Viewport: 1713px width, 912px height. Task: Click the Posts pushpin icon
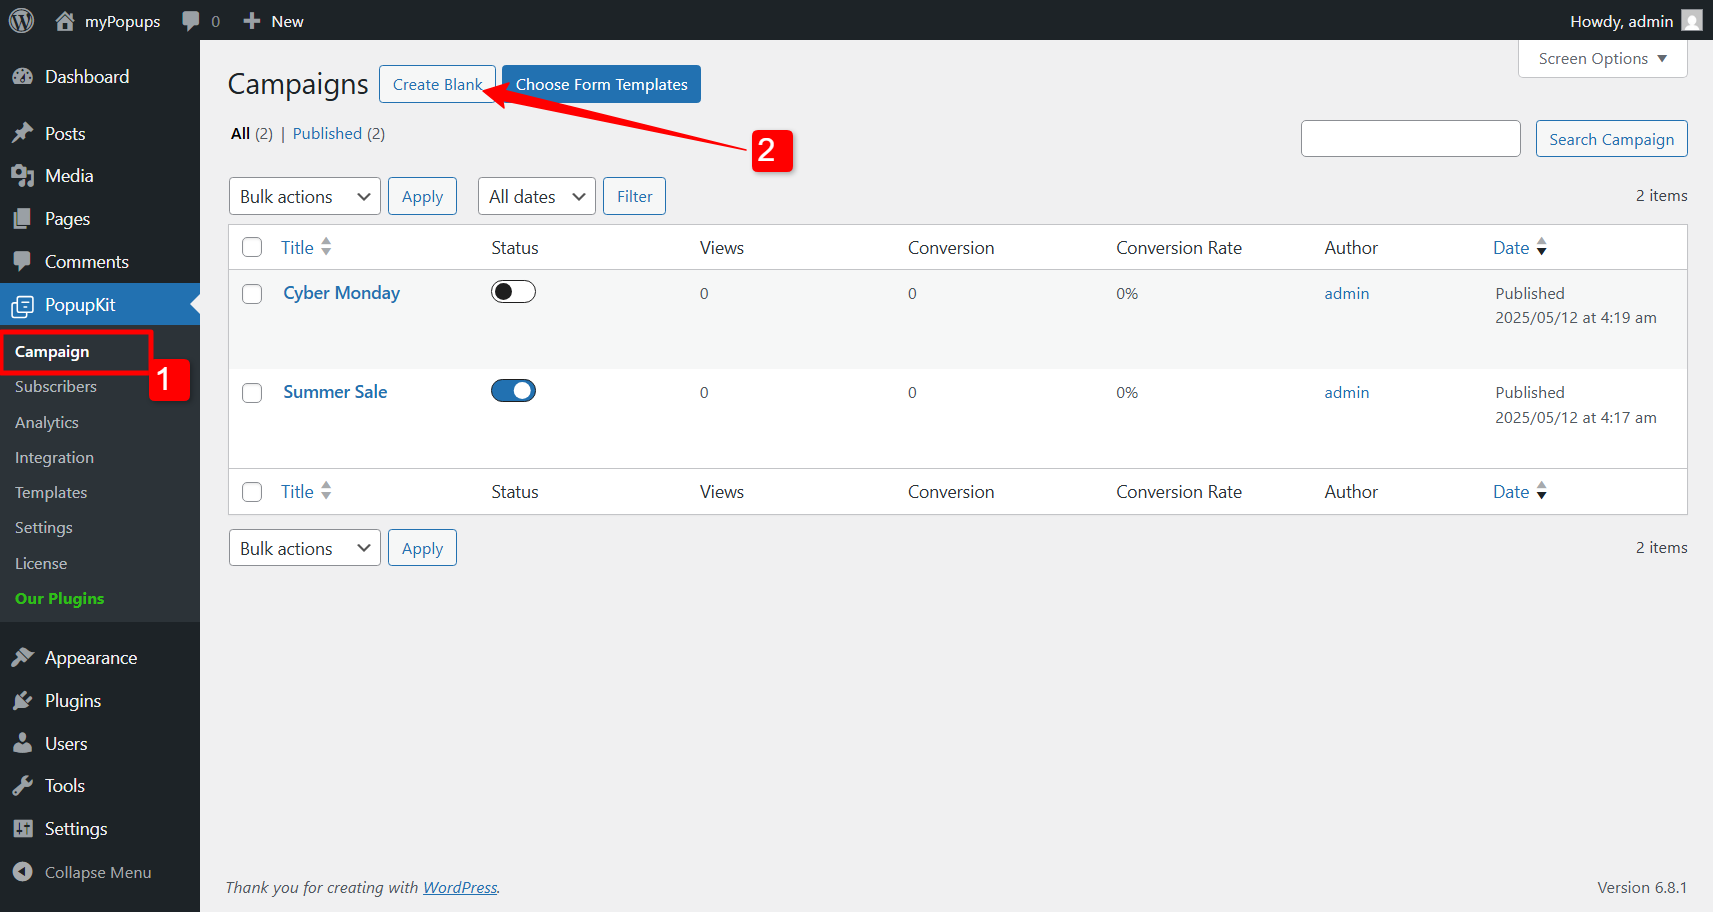point(23,133)
